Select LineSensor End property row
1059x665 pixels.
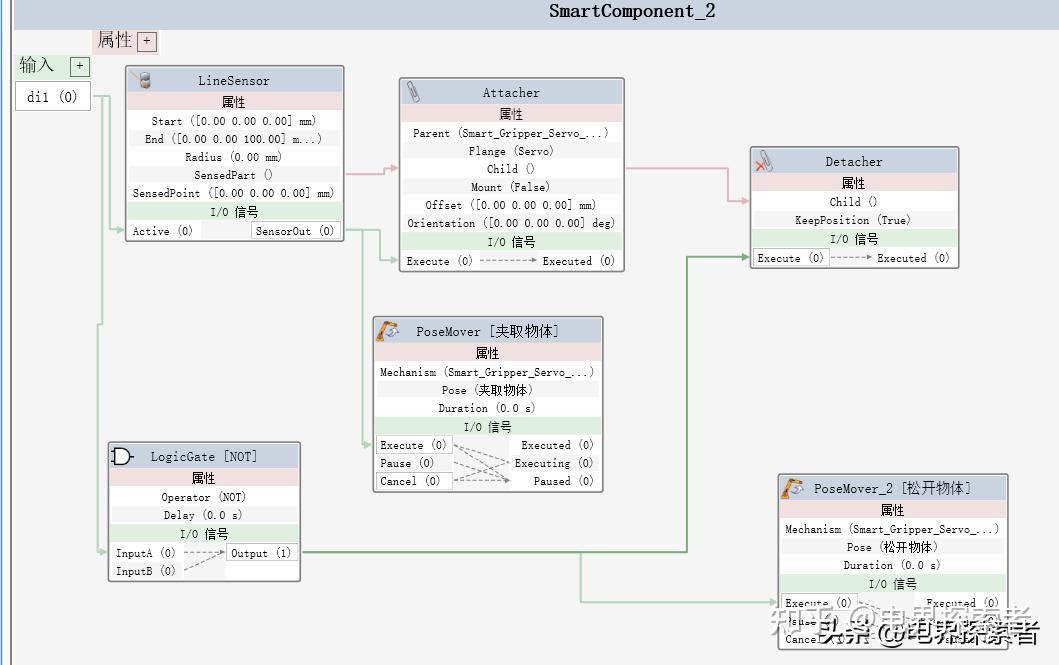click(234, 138)
